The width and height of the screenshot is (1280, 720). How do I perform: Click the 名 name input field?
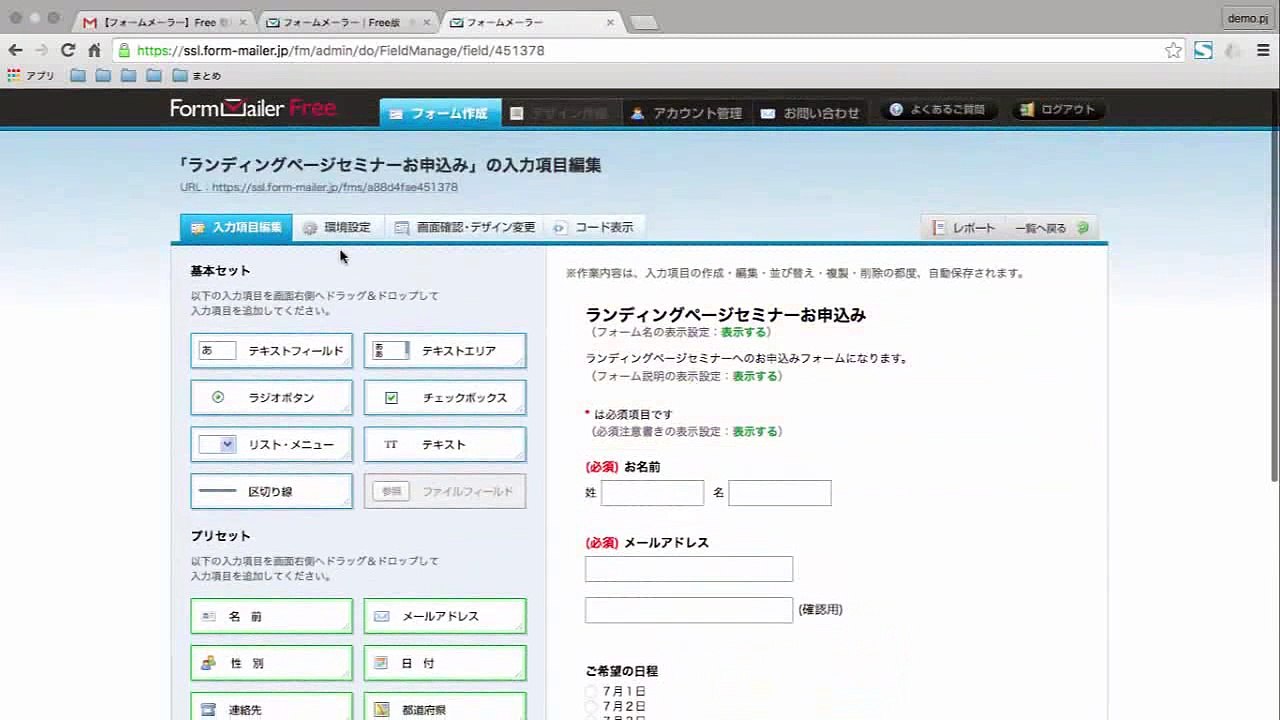coord(780,493)
